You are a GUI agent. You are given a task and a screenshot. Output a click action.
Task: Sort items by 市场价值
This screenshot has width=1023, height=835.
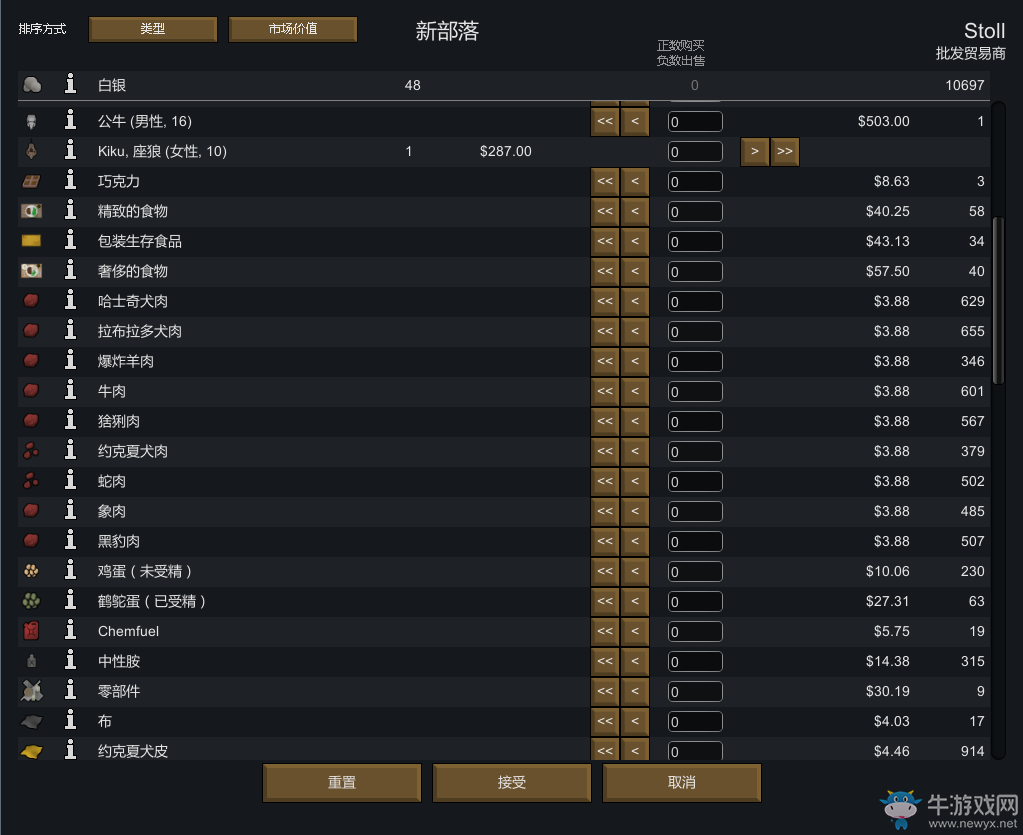(x=293, y=29)
